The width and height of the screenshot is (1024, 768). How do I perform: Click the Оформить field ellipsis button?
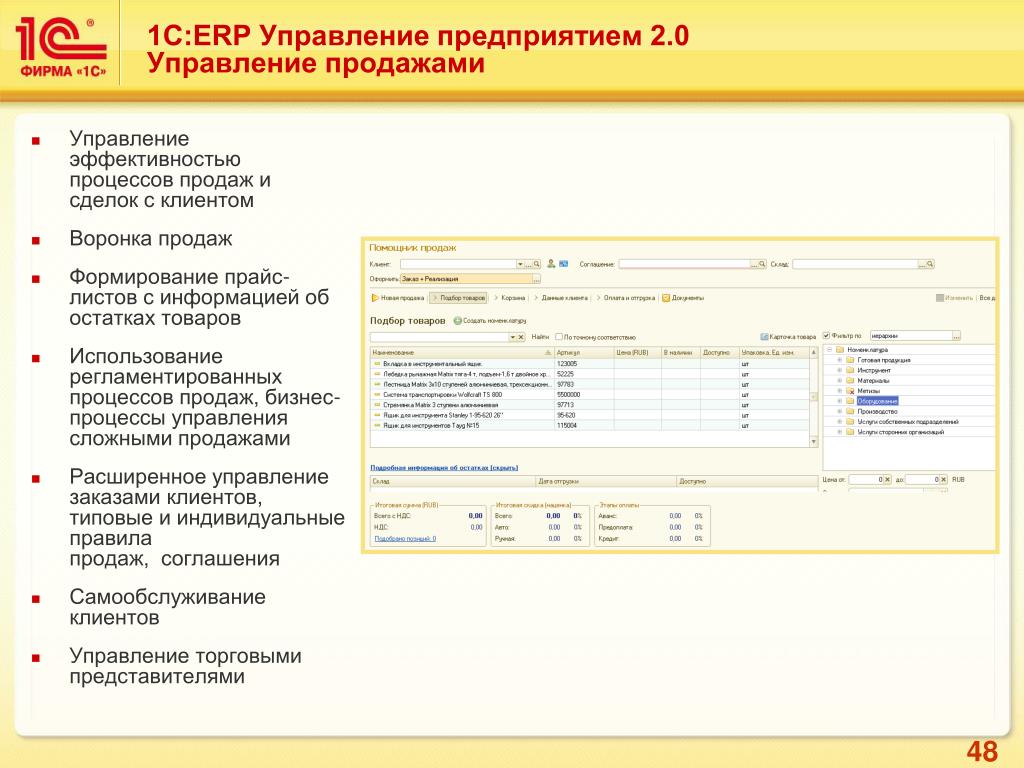click(x=536, y=279)
